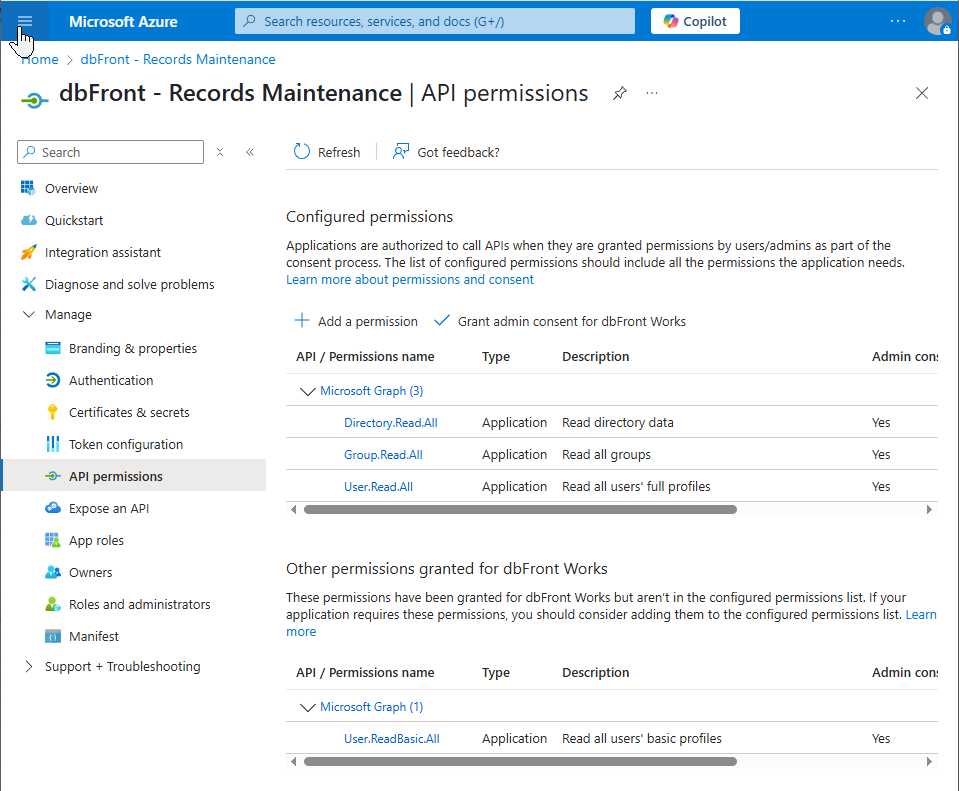959x791 pixels.
Task: Click the global search resources field
Action: [x=435, y=21]
